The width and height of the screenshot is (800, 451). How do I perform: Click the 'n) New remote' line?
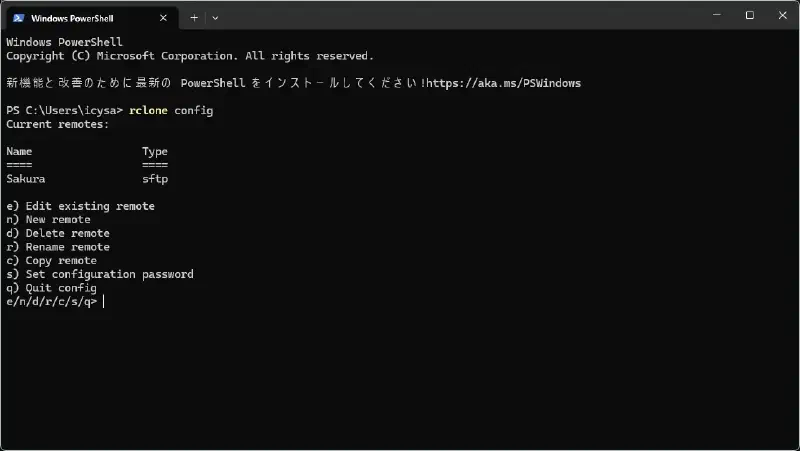coord(48,219)
